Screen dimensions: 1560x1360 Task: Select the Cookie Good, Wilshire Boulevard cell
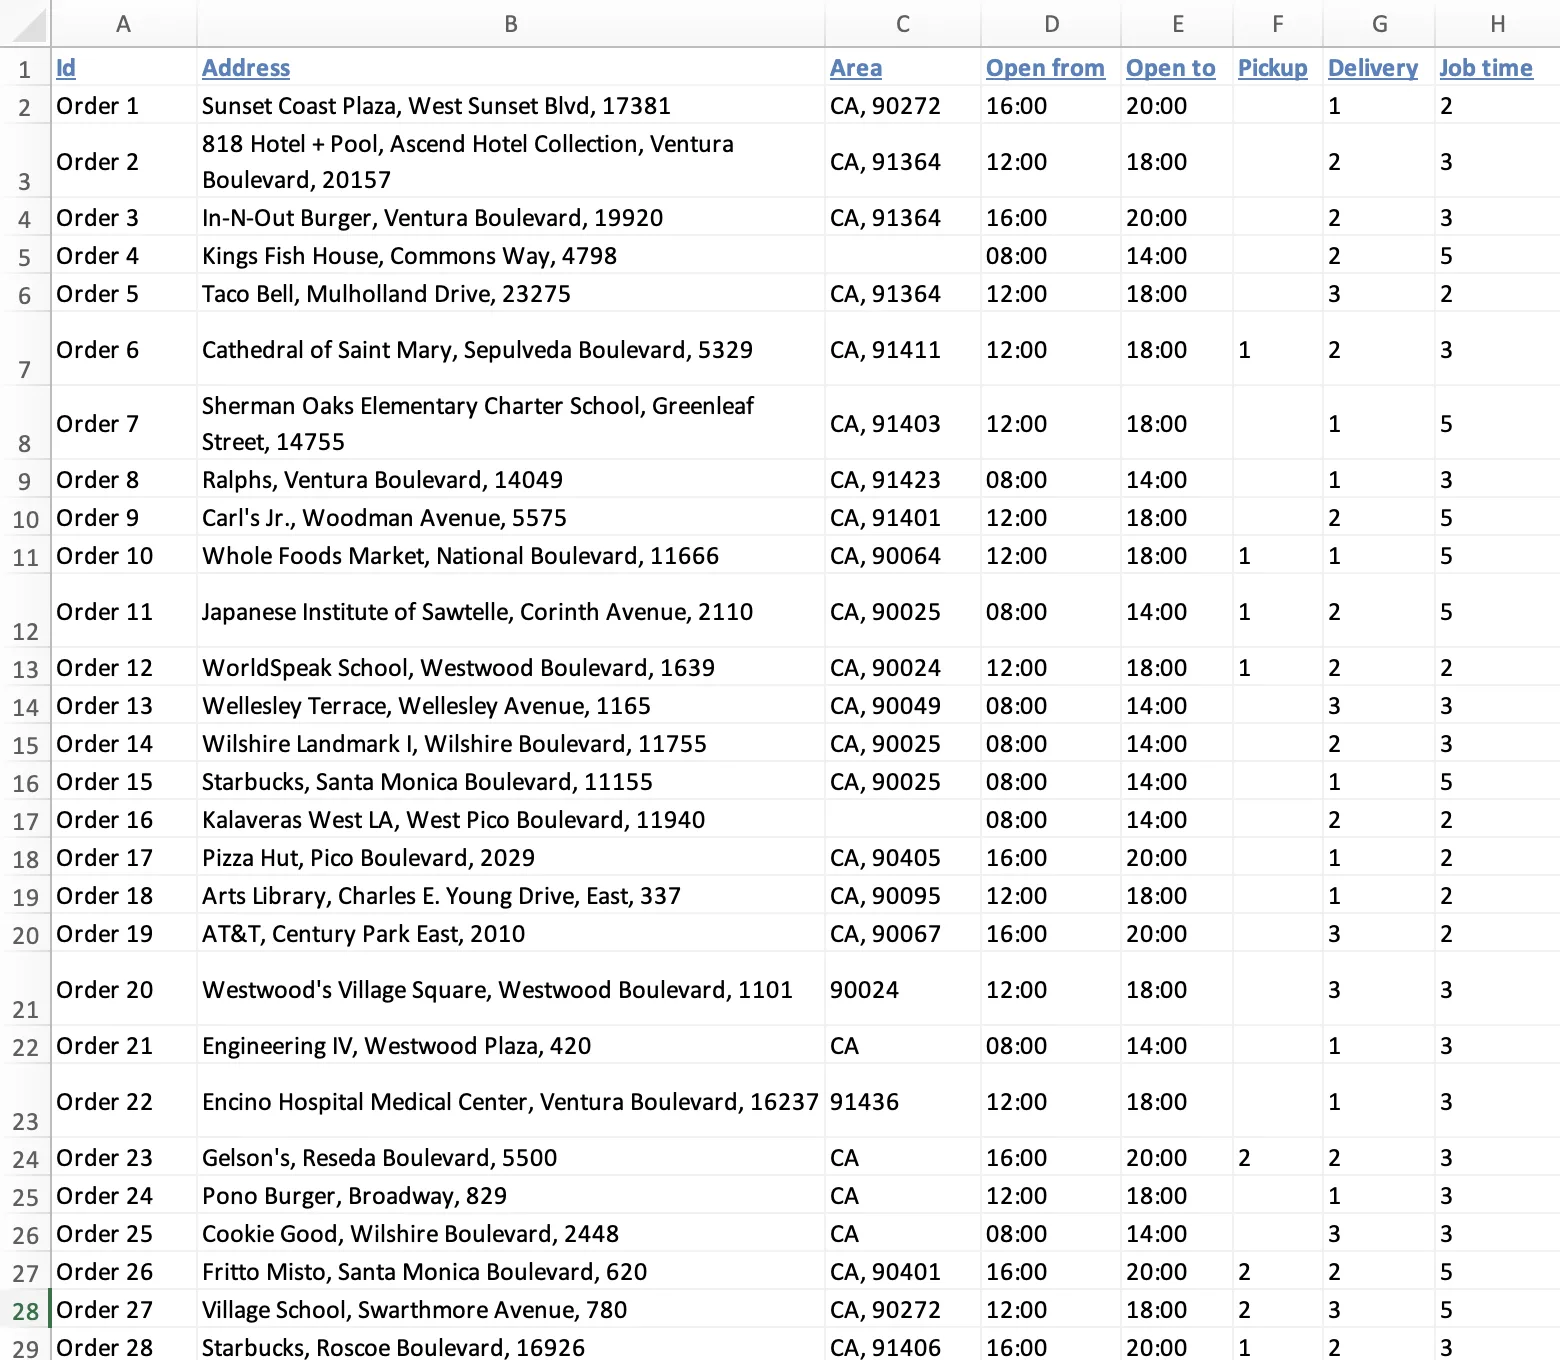(510, 1234)
